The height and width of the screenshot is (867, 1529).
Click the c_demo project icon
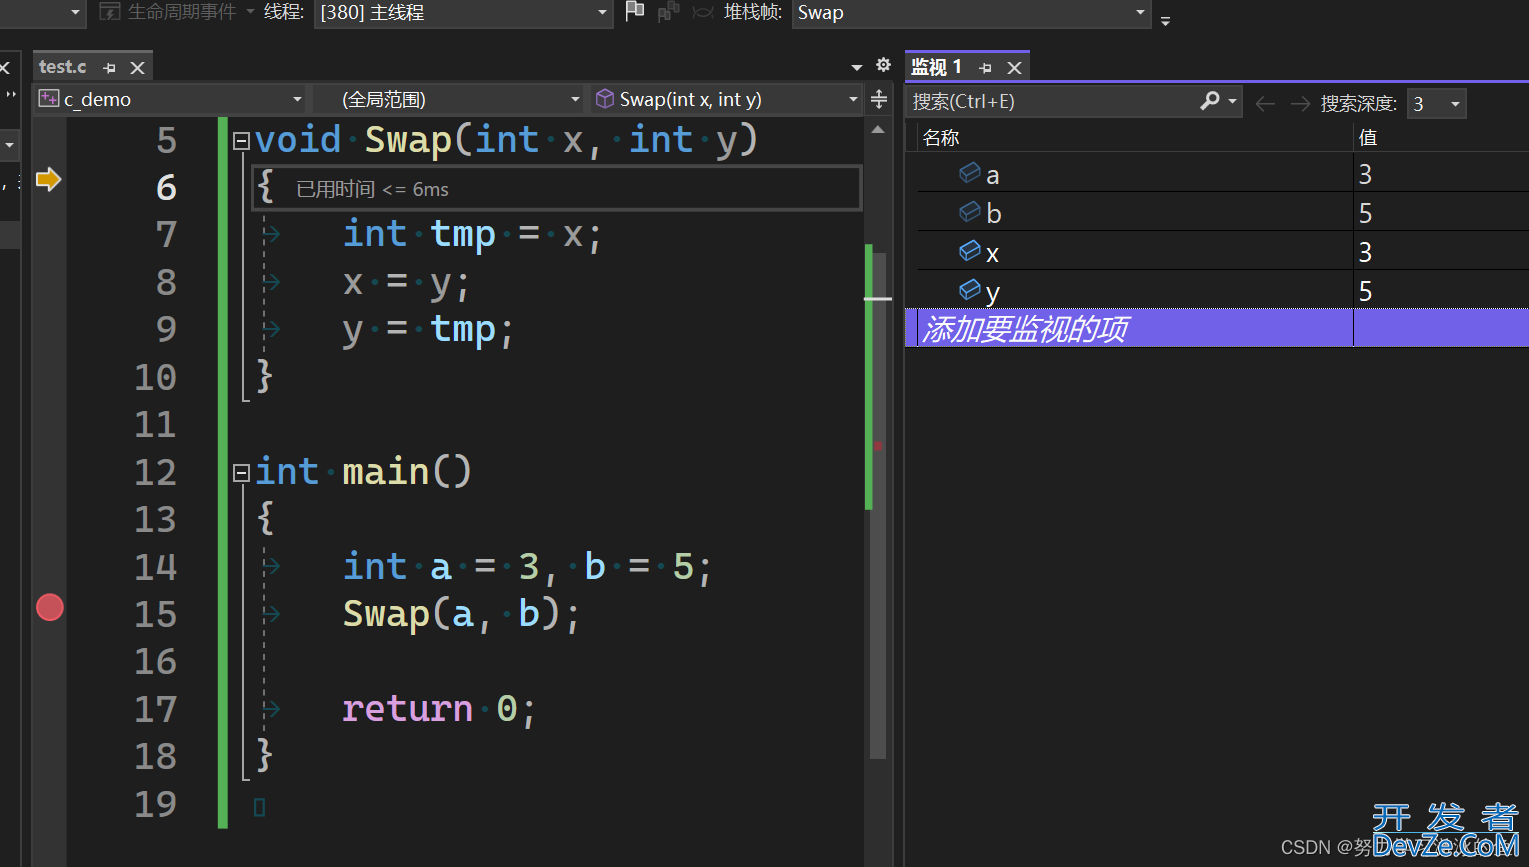pyautogui.click(x=49, y=98)
